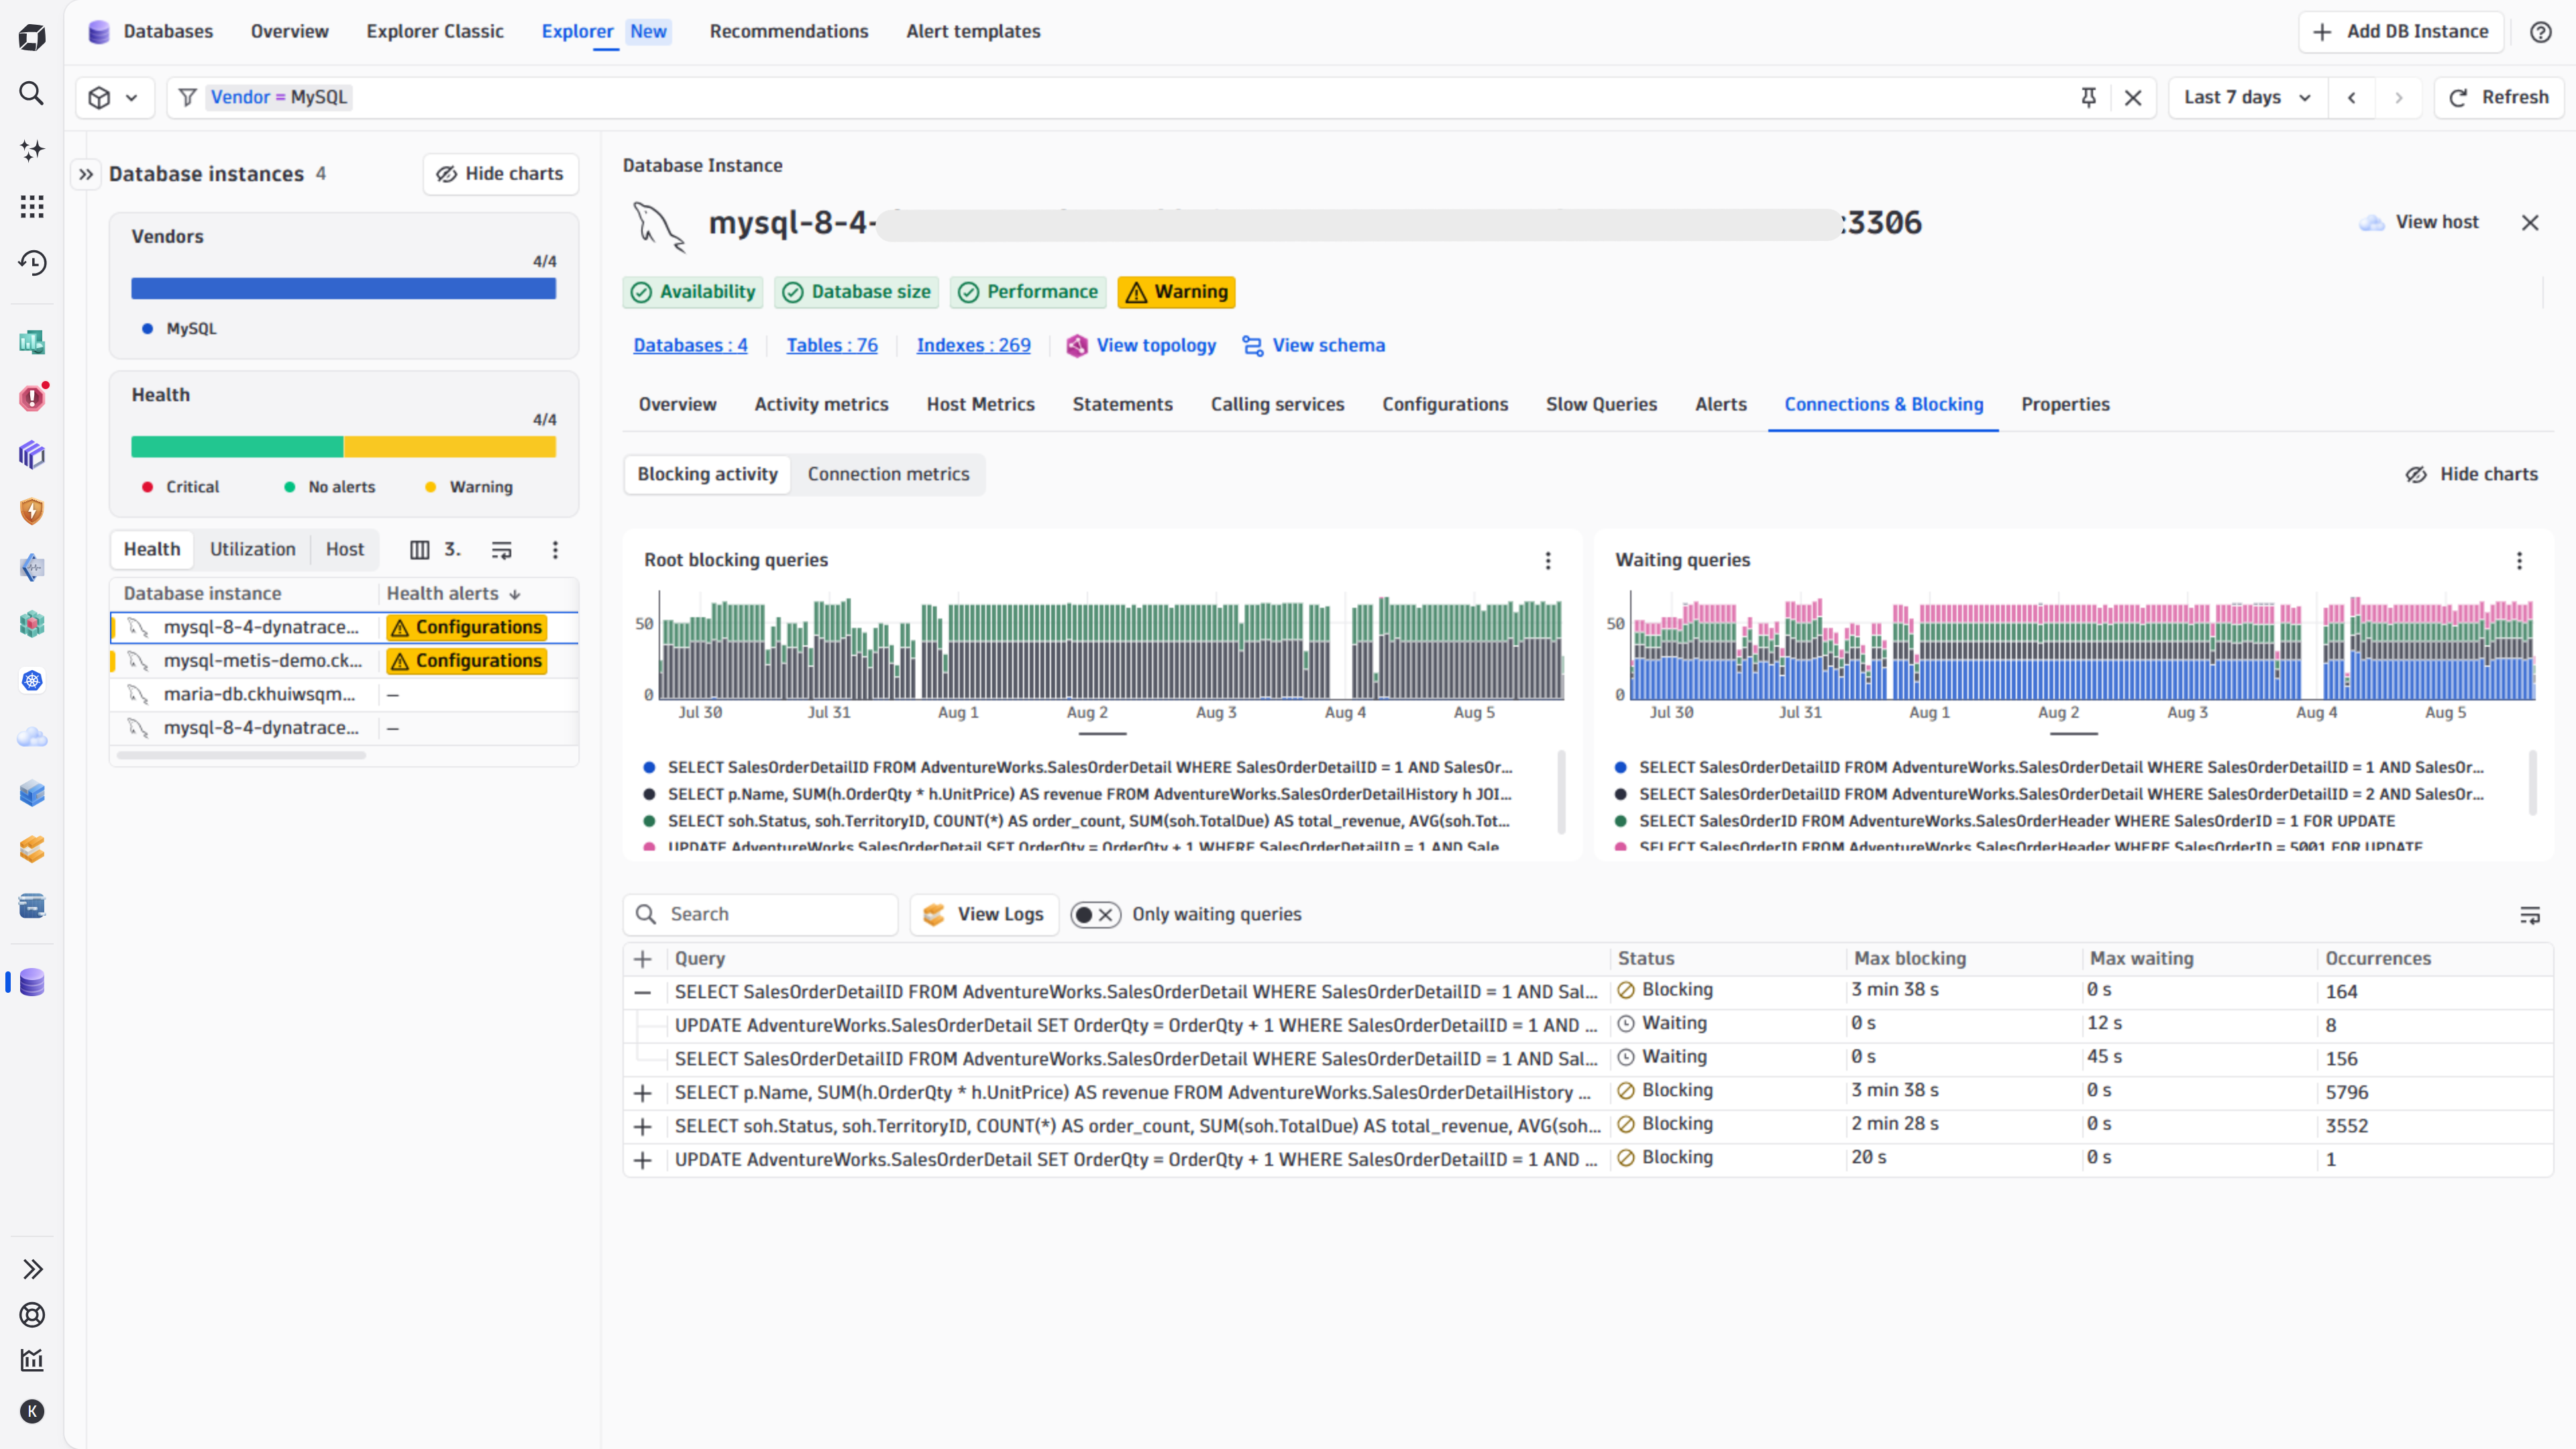Sort by Health alerts column

[454, 593]
